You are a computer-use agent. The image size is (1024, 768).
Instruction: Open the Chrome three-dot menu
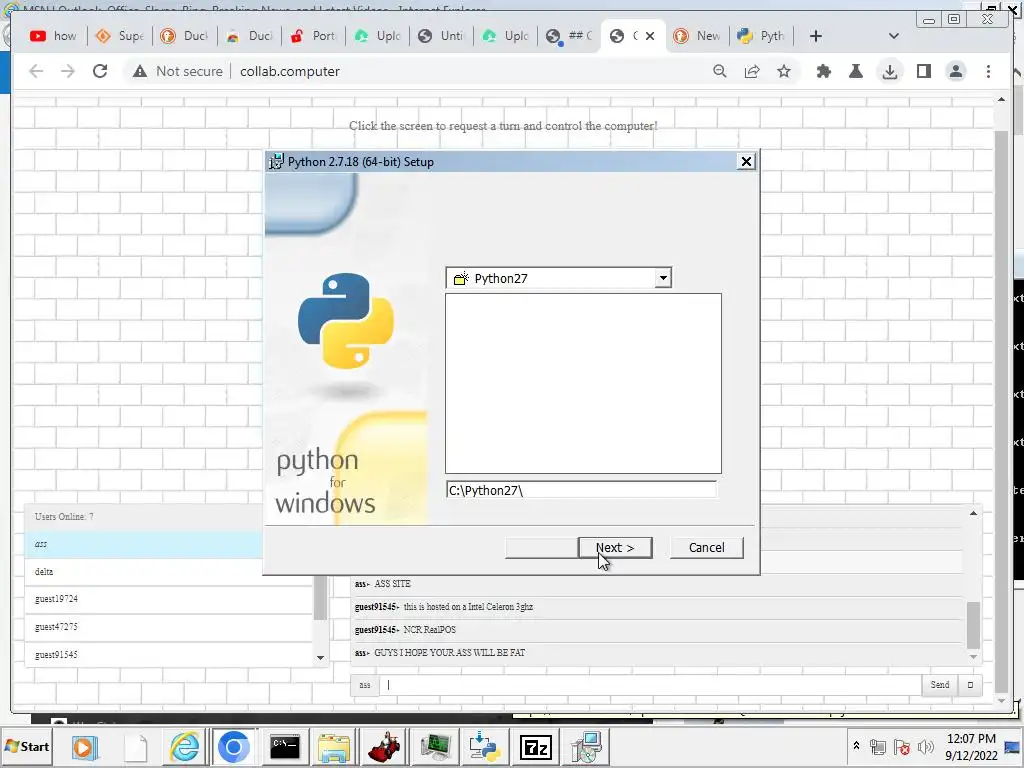tap(988, 71)
